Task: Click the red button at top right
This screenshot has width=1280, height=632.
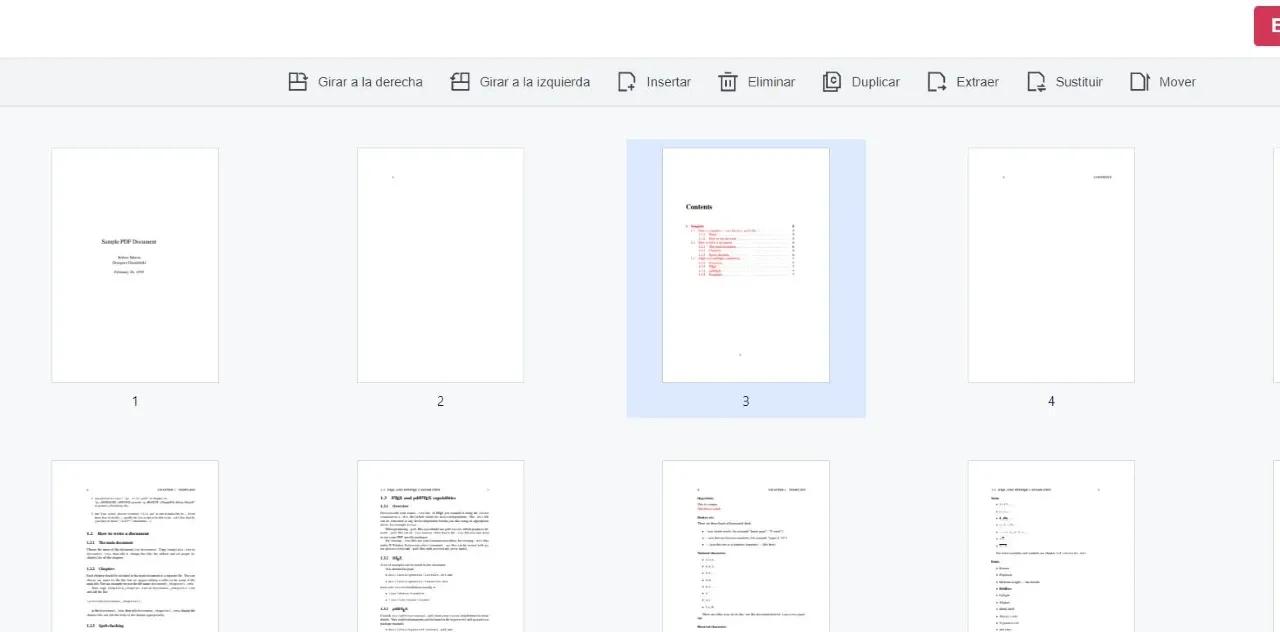Action: [x=1267, y=26]
